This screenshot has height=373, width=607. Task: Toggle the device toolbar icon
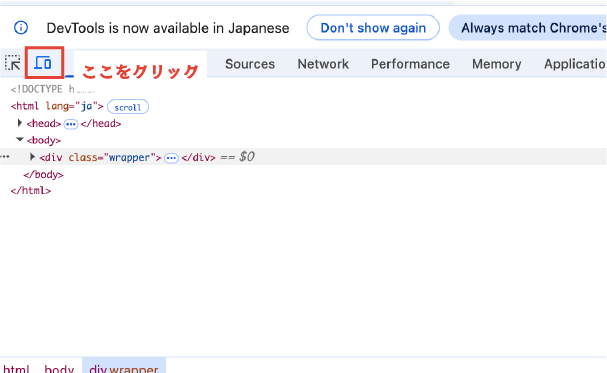point(43,62)
